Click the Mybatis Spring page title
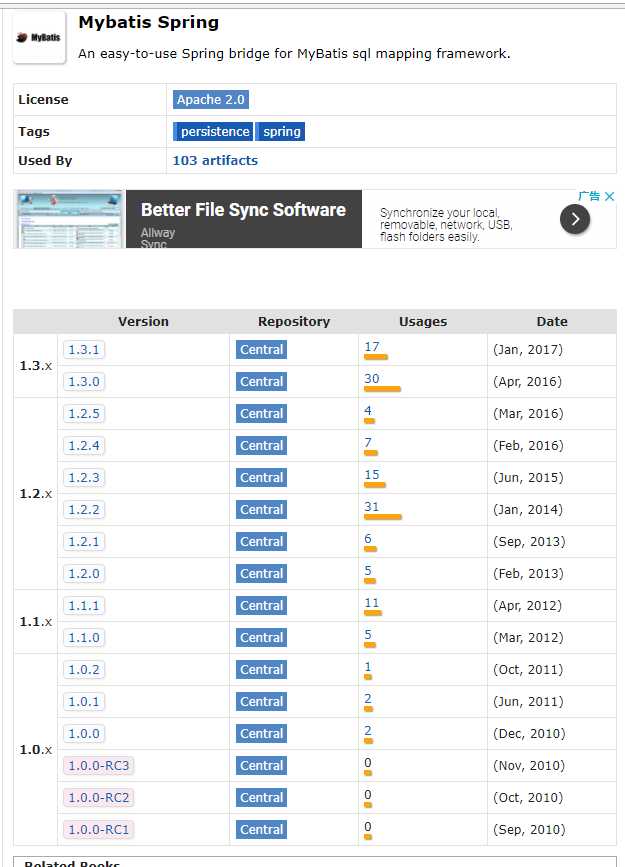Image resolution: width=625 pixels, height=867 pixels. tap(149, 23)
